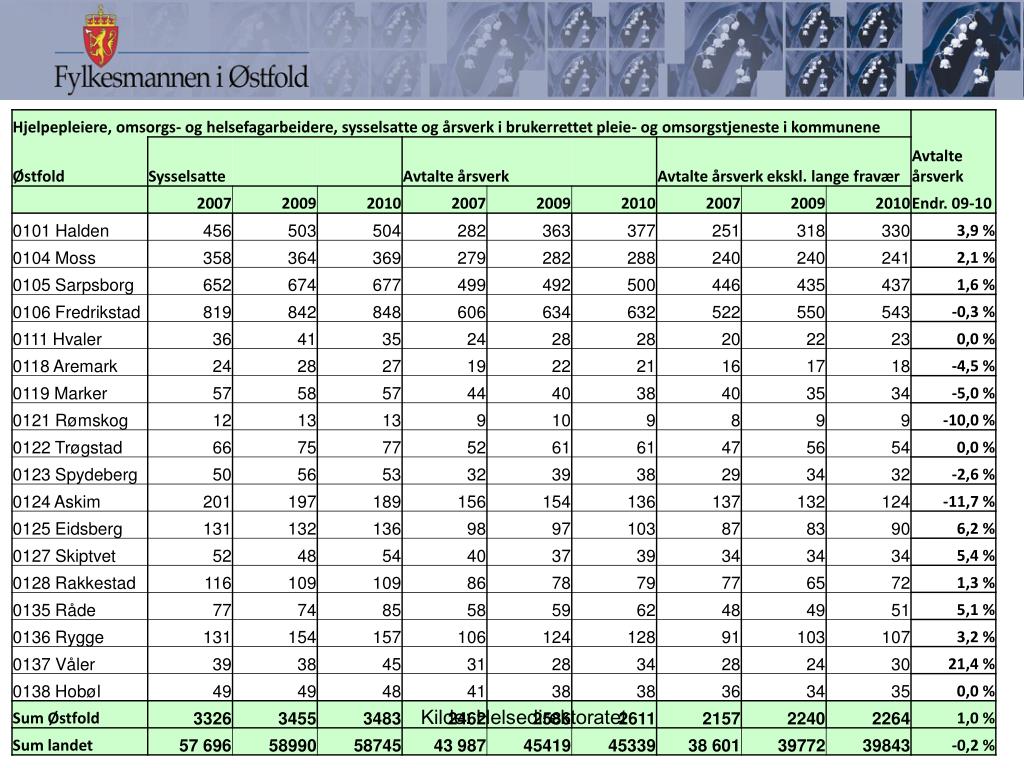Select Sum Østfold's "1,0 %" change value

[976, 718]
